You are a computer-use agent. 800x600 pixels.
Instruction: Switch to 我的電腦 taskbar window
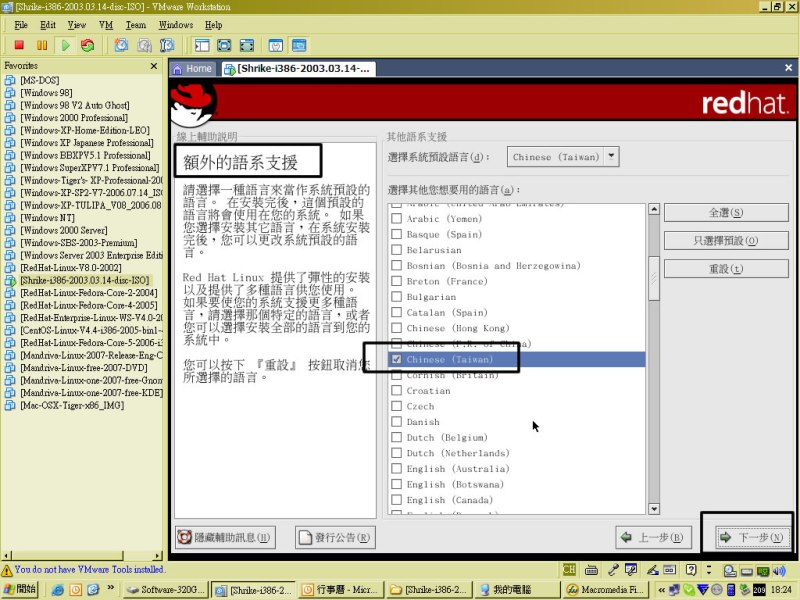click(516, 590)
